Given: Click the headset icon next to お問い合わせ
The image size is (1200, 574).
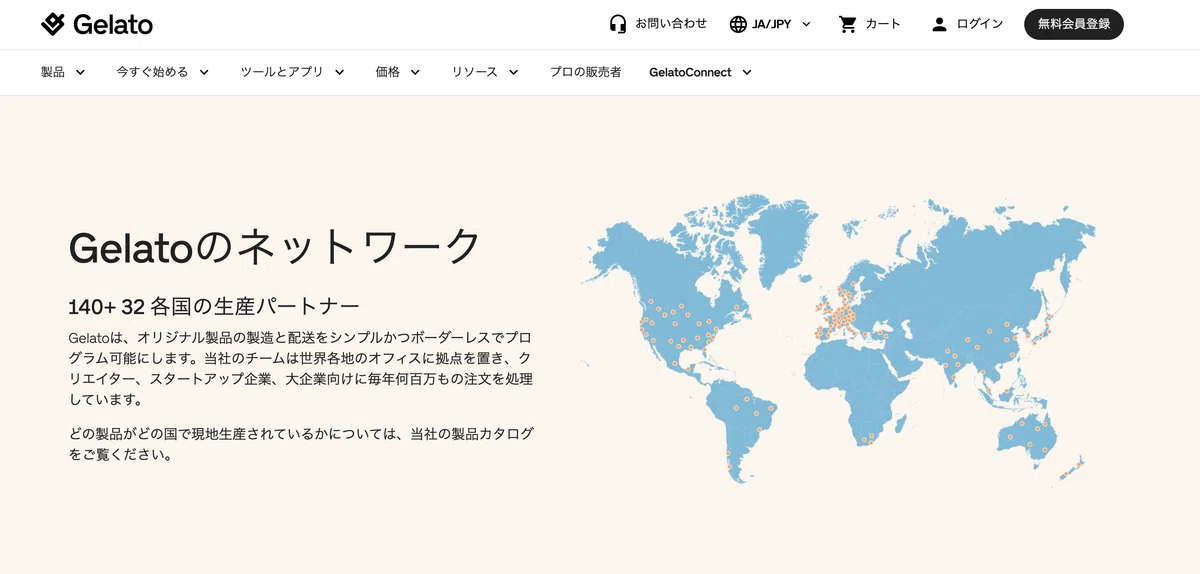Looking at the screenshot, I should pyautogui.click(x=618, y=24).
